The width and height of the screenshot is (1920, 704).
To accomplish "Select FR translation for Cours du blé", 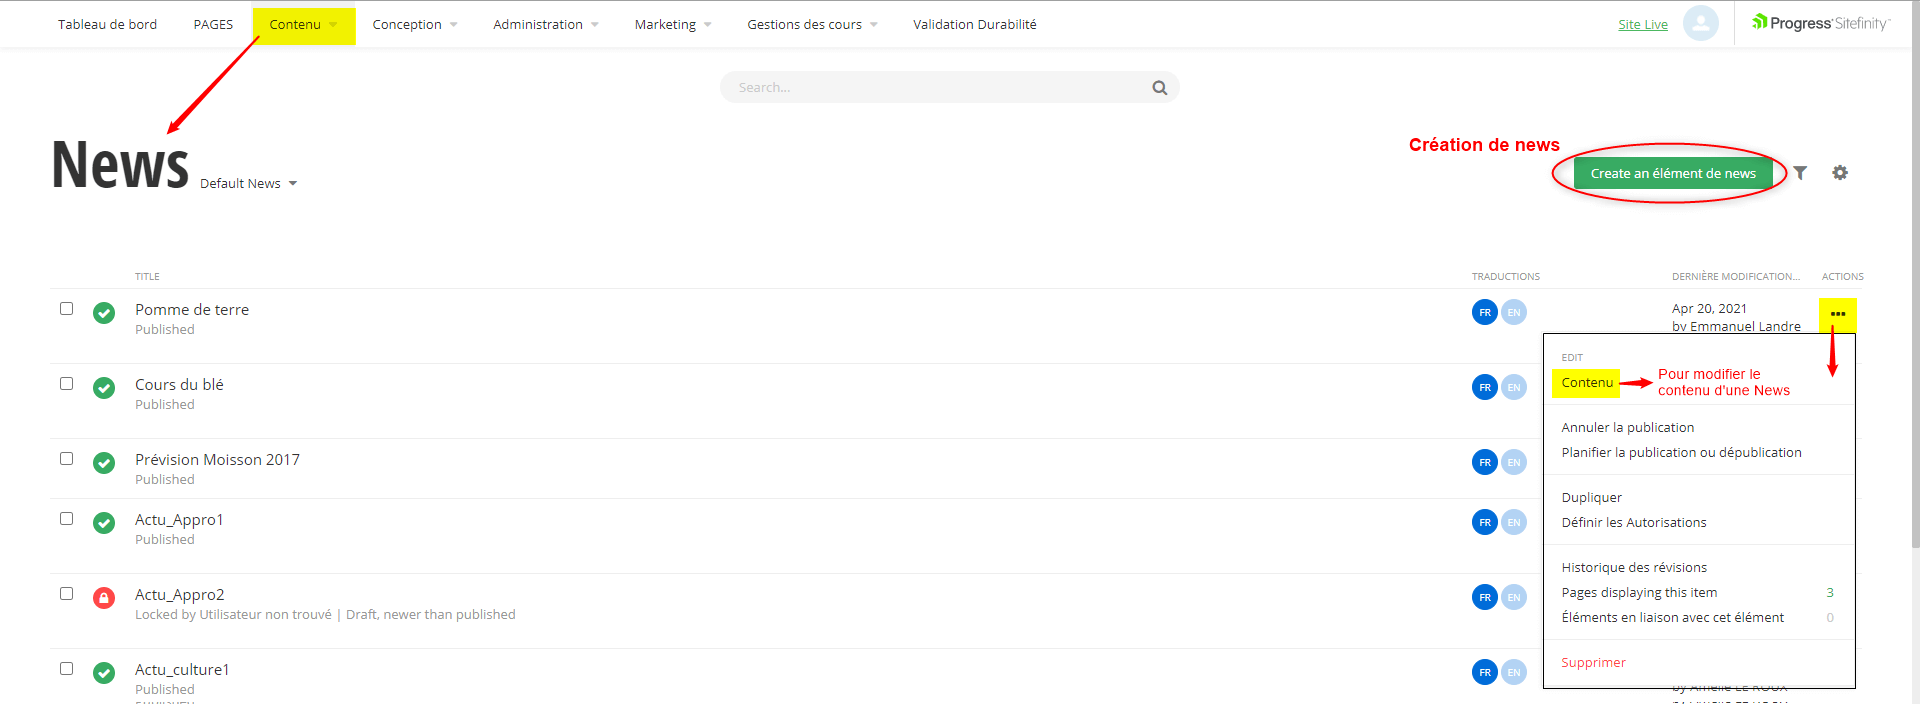I will tap(1484, 387).
